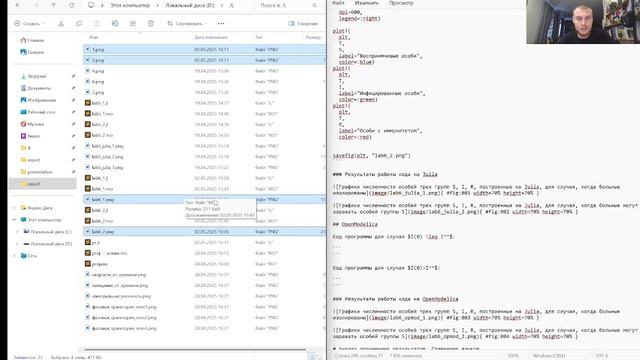Sort files by Дата изменения column header
This screenshot has height=360, width=640.
point(211,37)
